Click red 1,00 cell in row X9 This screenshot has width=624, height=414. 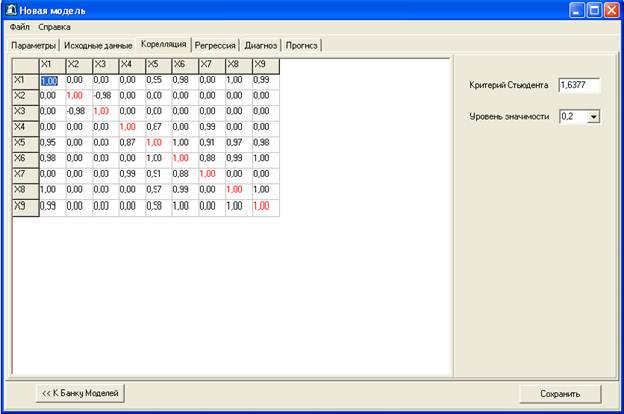(x=266, y=208)
